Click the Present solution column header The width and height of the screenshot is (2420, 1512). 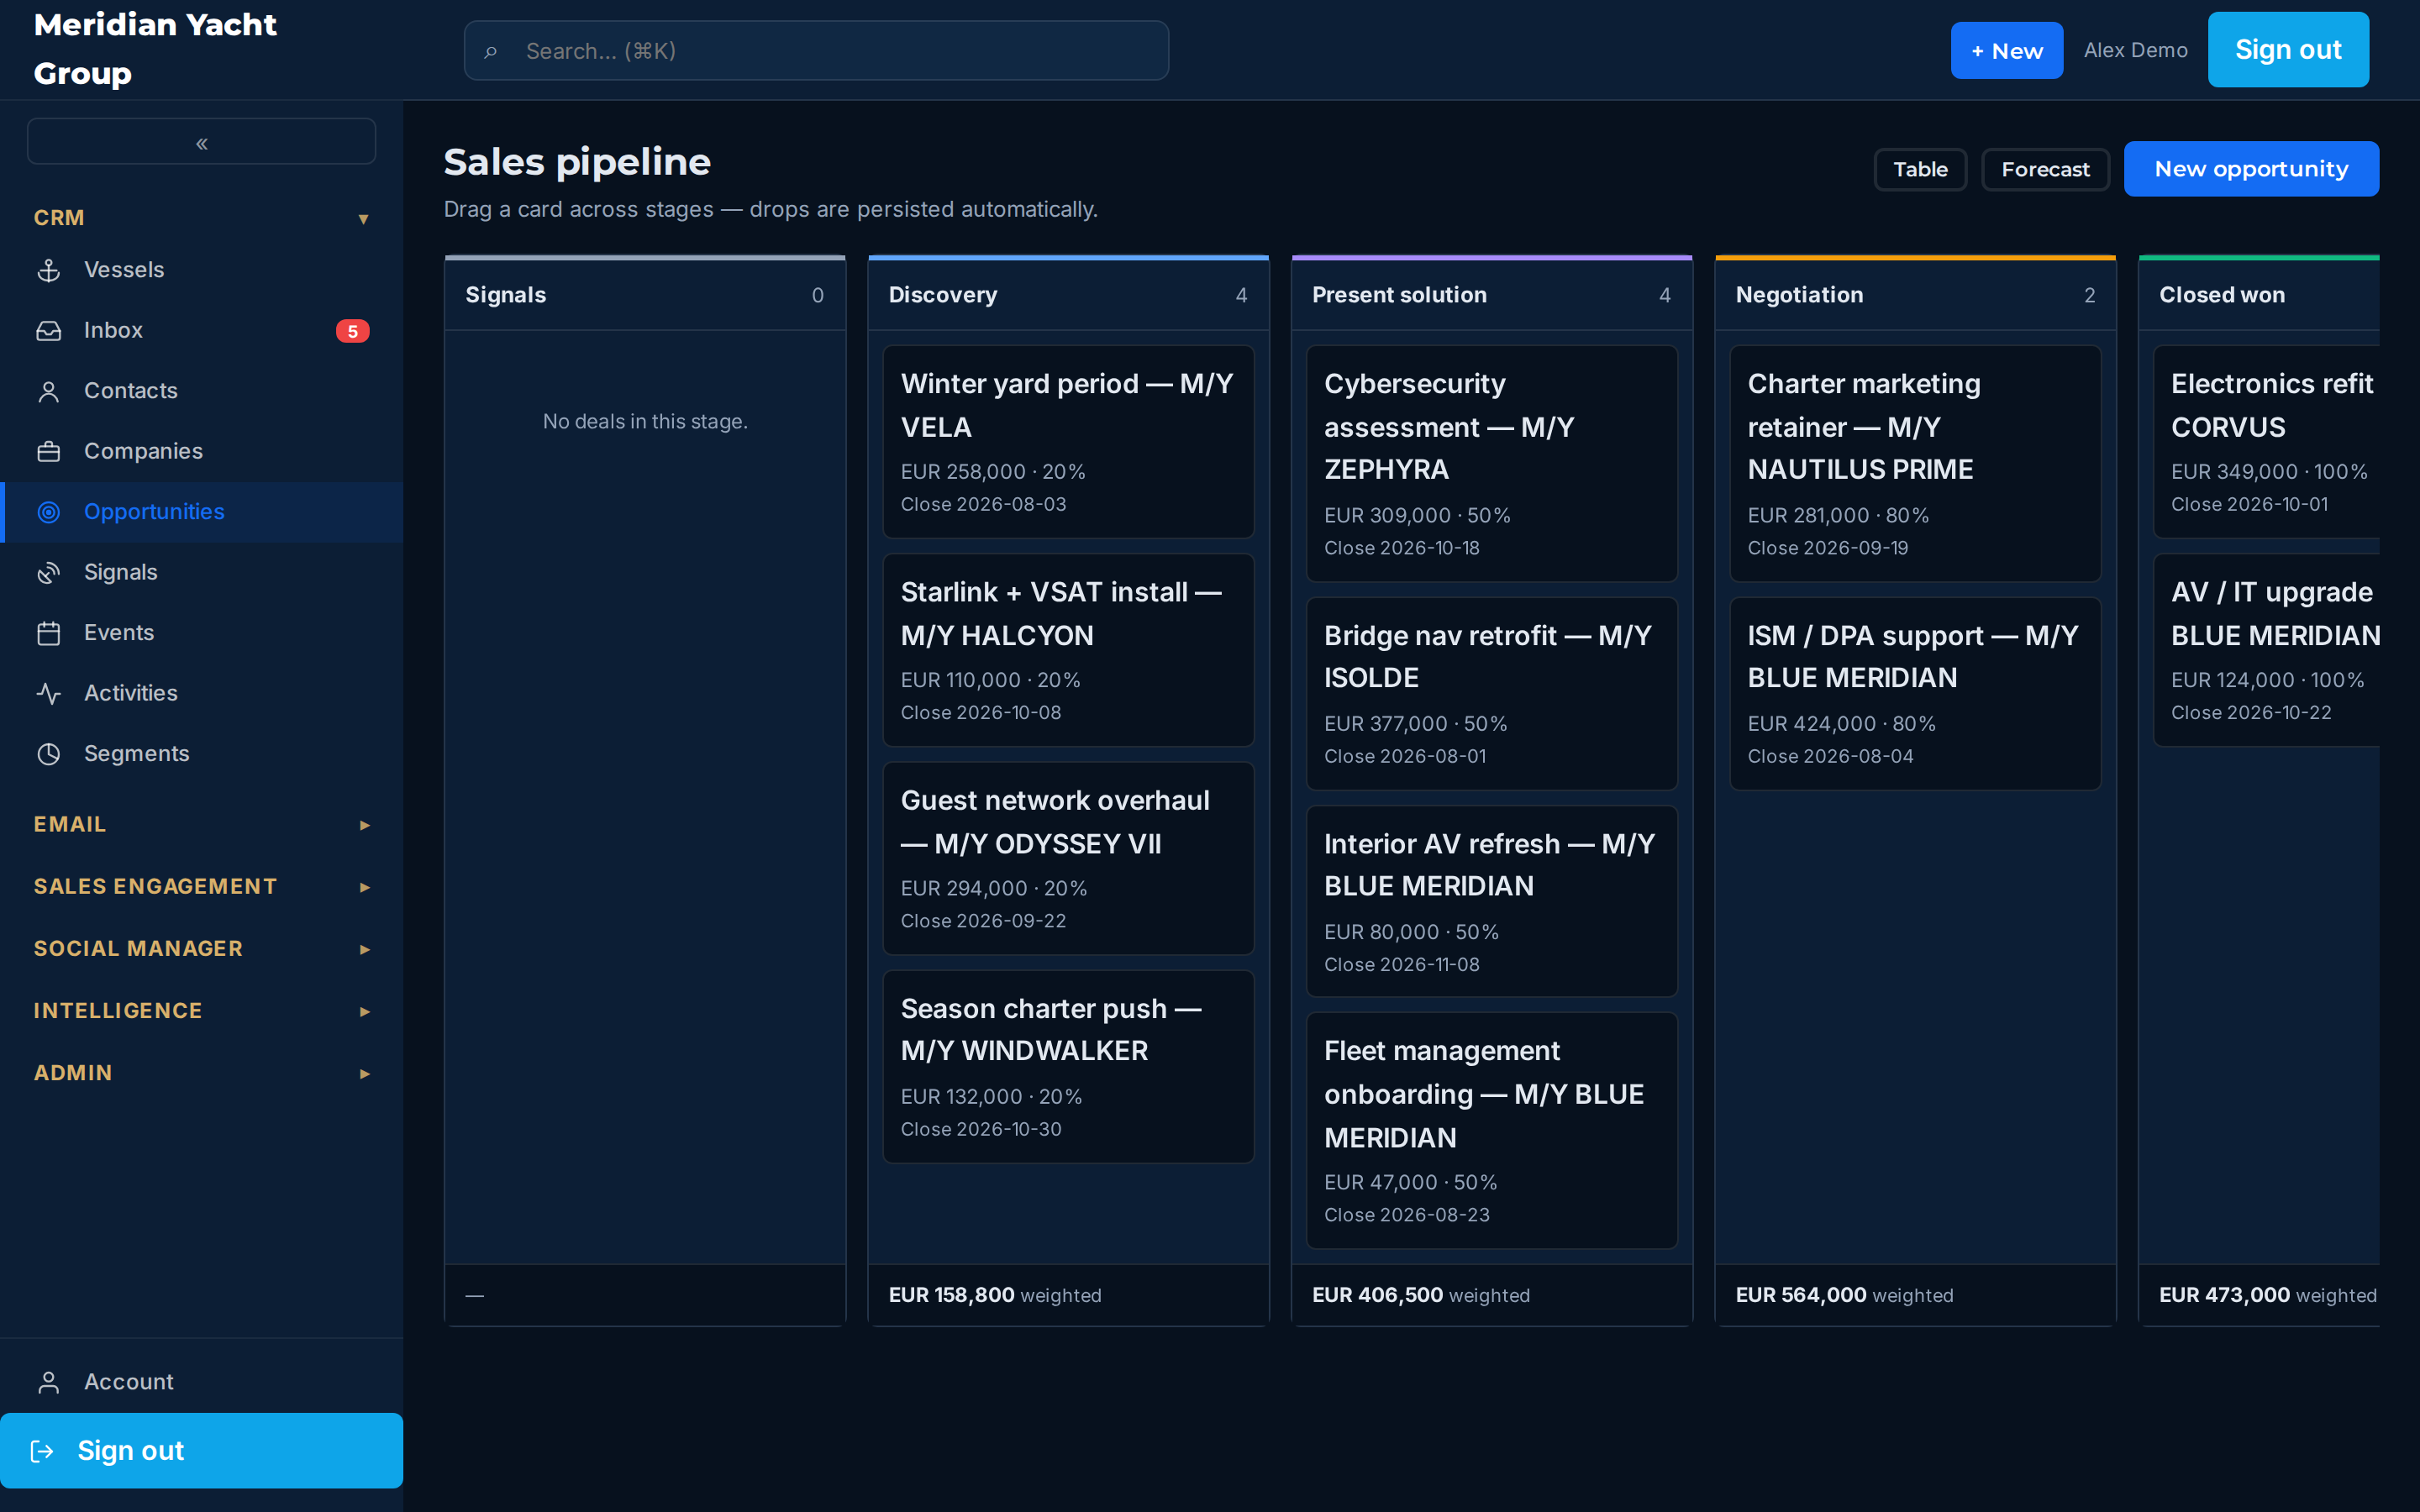(1491, 295)
